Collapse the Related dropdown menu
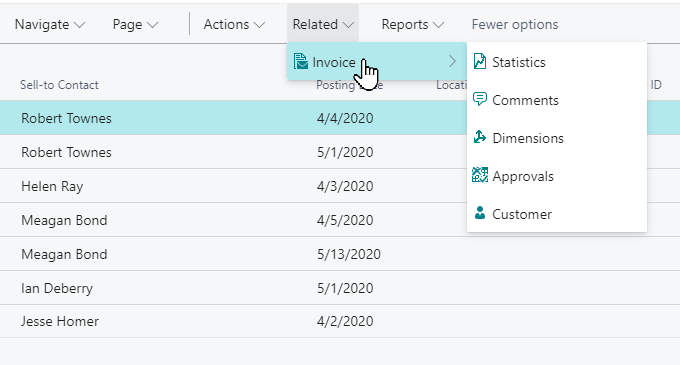Screen dimensions: 680x365 pos(323,24)
